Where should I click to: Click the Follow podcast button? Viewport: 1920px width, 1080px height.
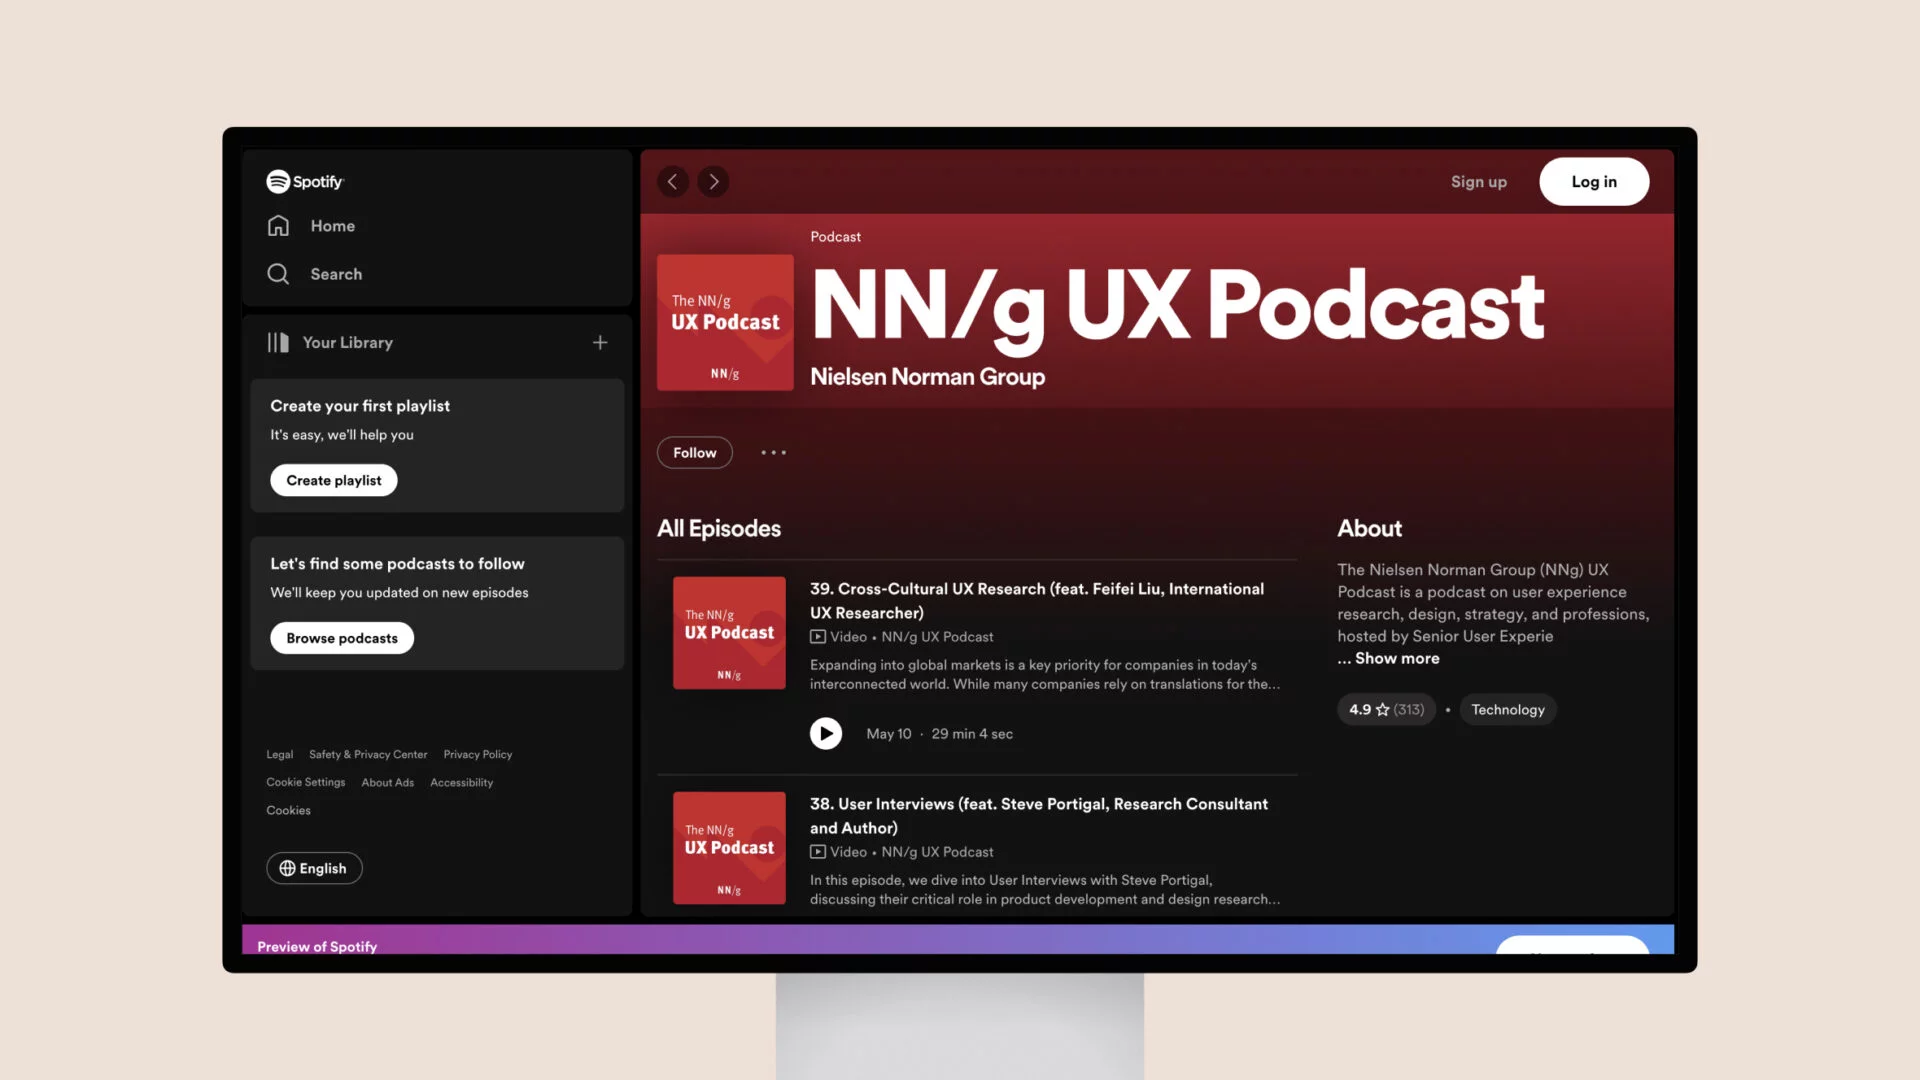695,451
